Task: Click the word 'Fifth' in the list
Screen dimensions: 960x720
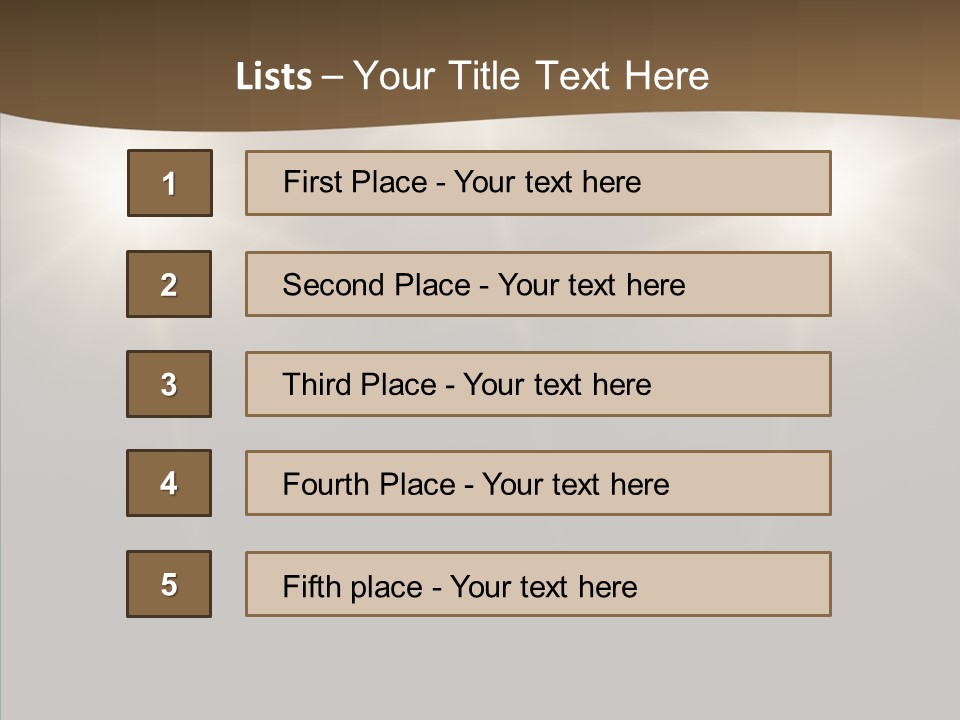Action: [313, 586]
